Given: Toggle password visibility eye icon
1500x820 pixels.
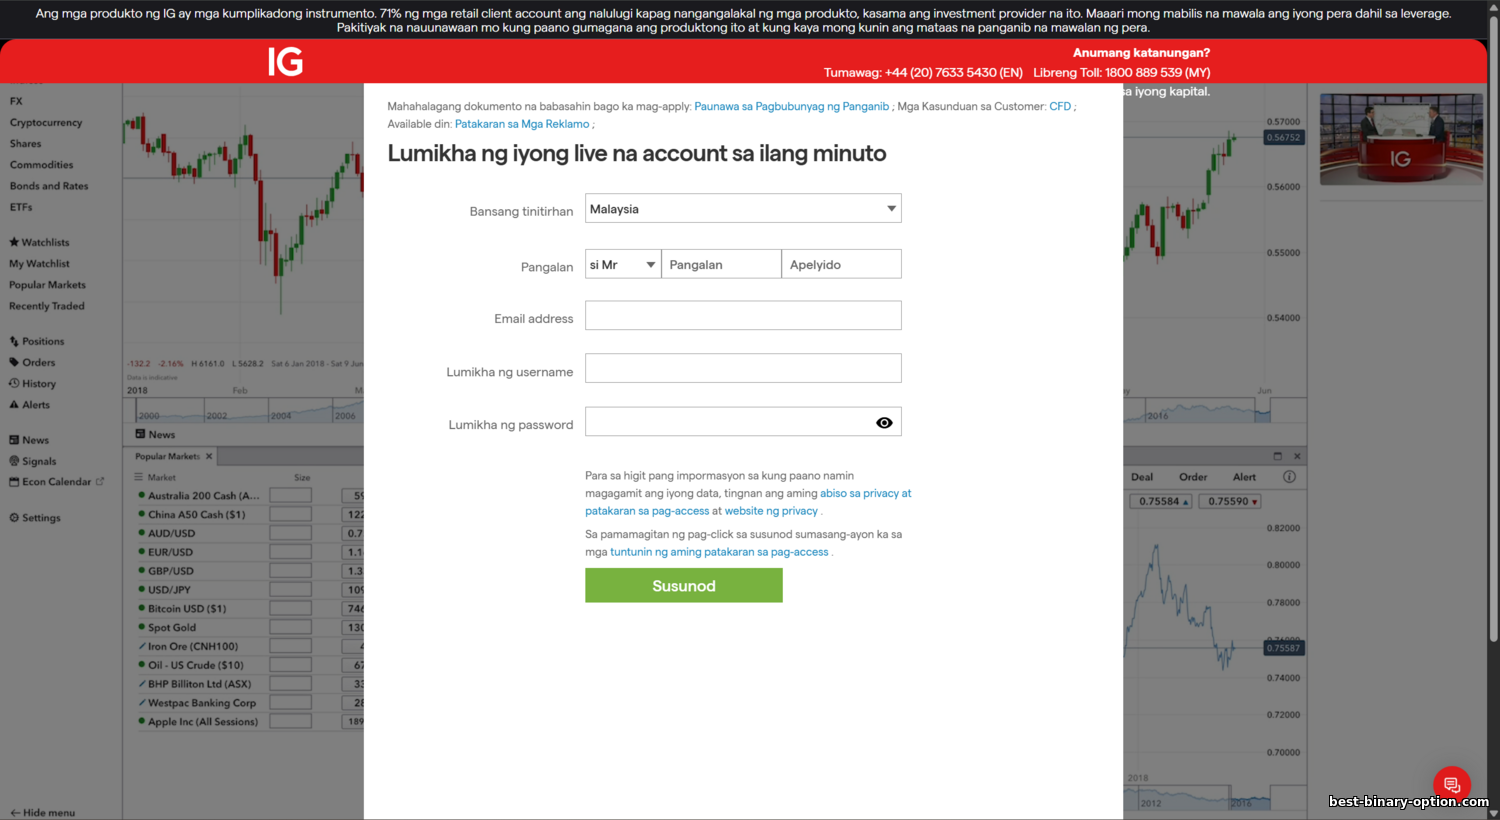Looking at the screenshot, I should [884, 423].
